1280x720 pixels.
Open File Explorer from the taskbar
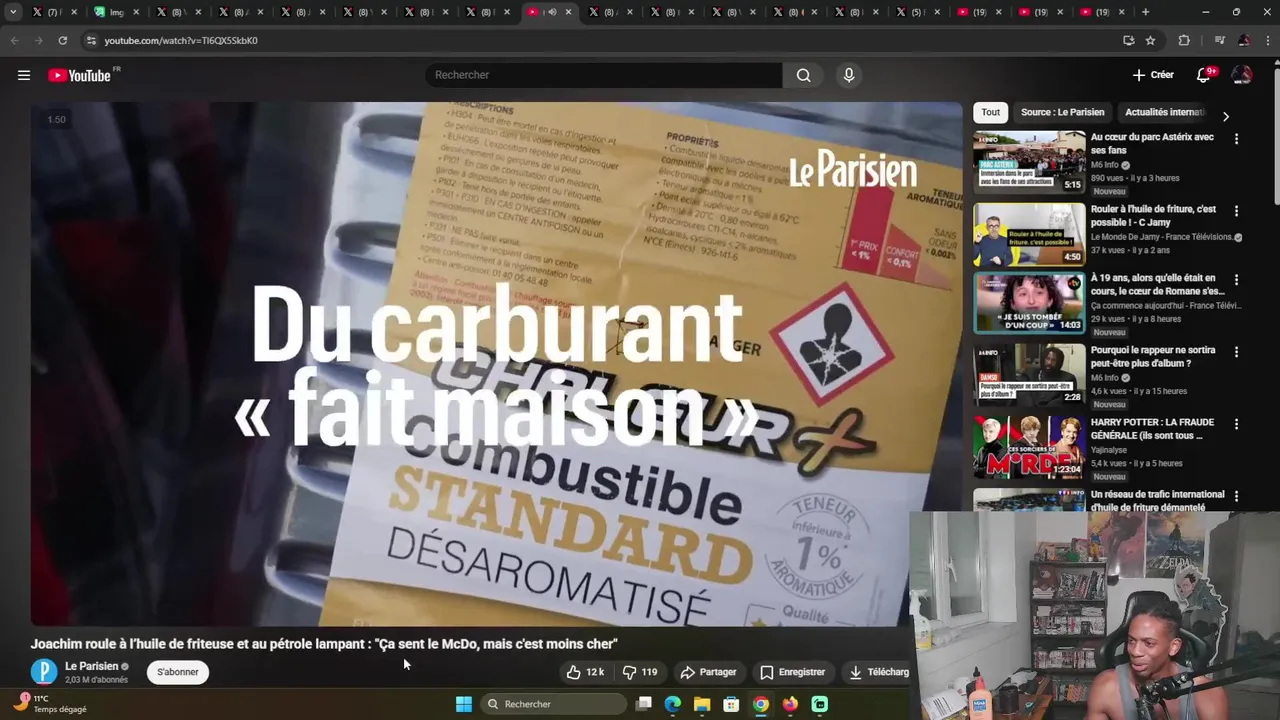click(x=702, y=704)
